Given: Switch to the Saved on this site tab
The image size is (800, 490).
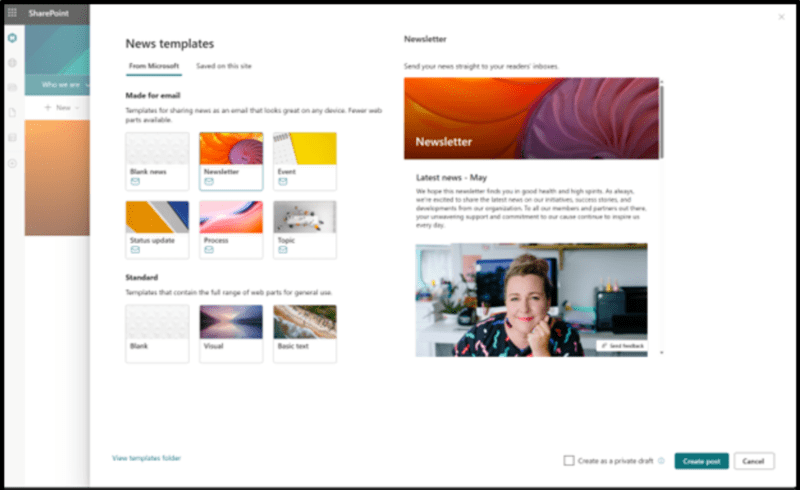Looking at the screenshot, I should [223, 66].
